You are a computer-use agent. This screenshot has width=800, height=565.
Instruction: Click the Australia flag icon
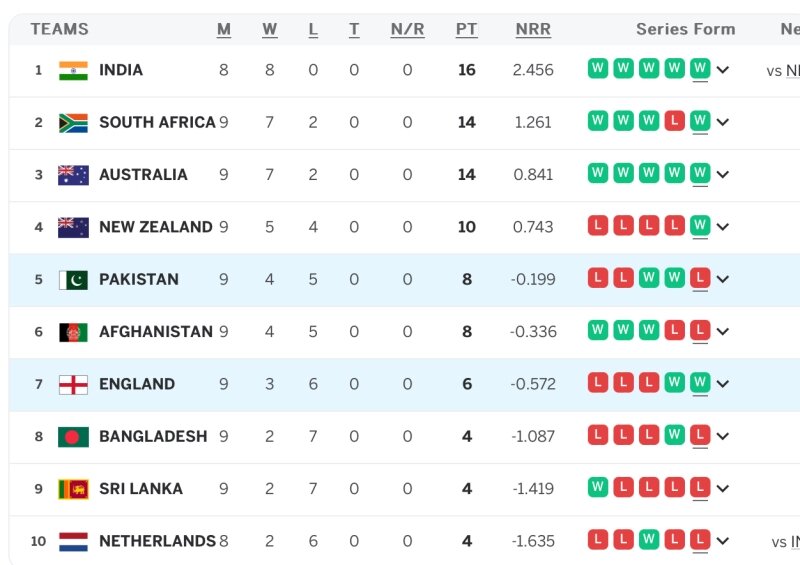(73, 175)
